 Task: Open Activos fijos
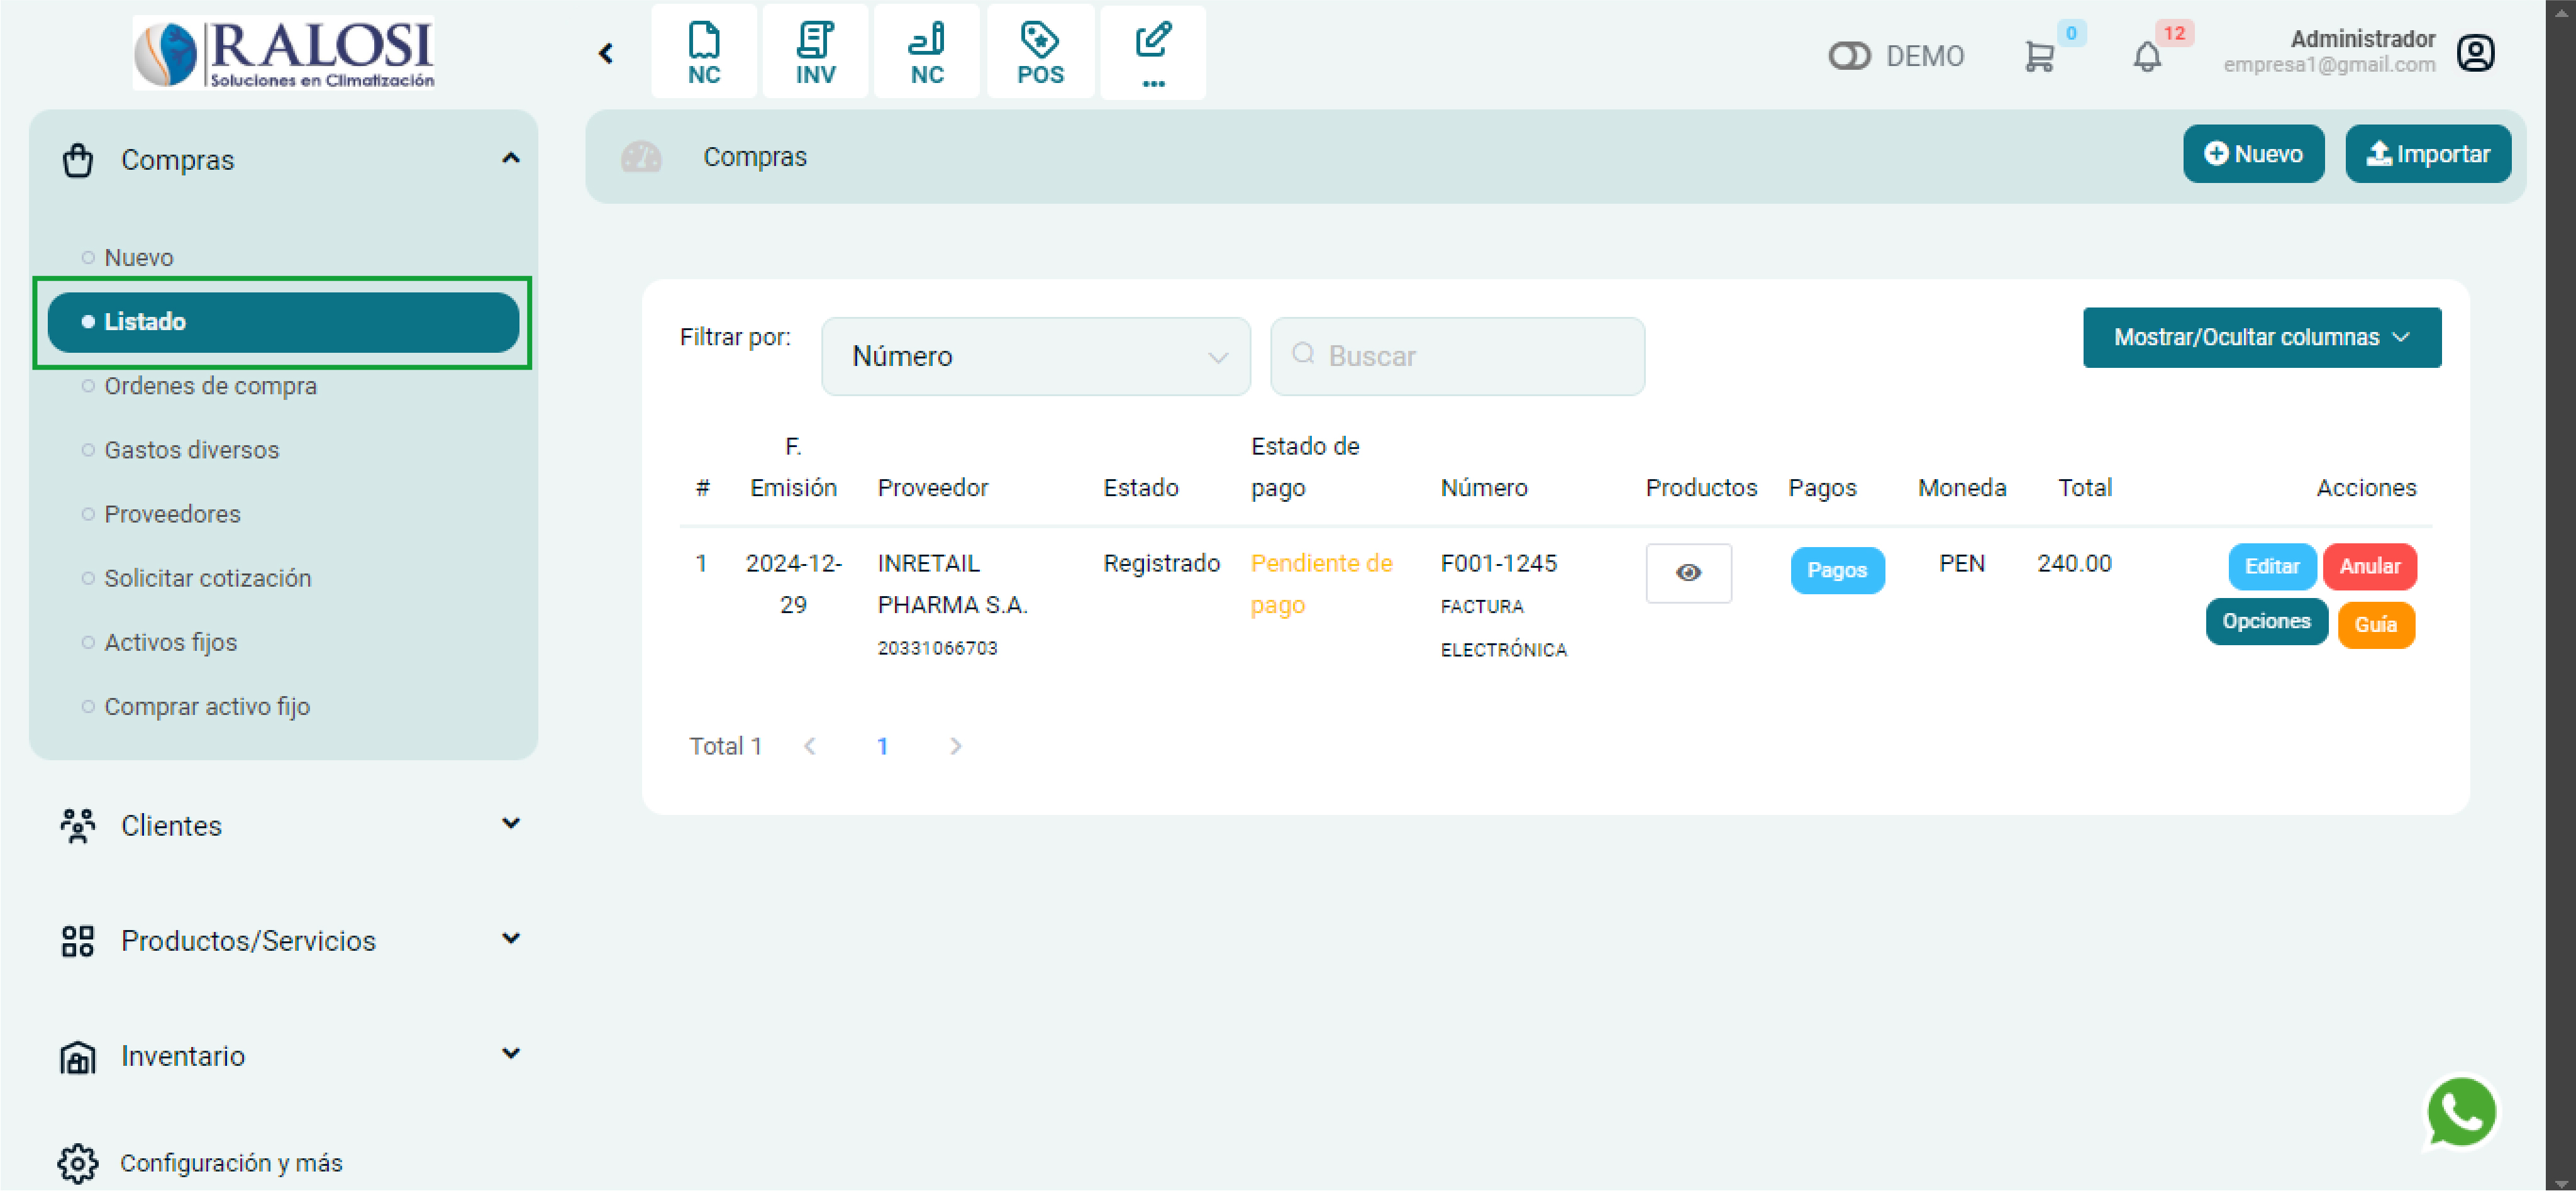[170, 642]
